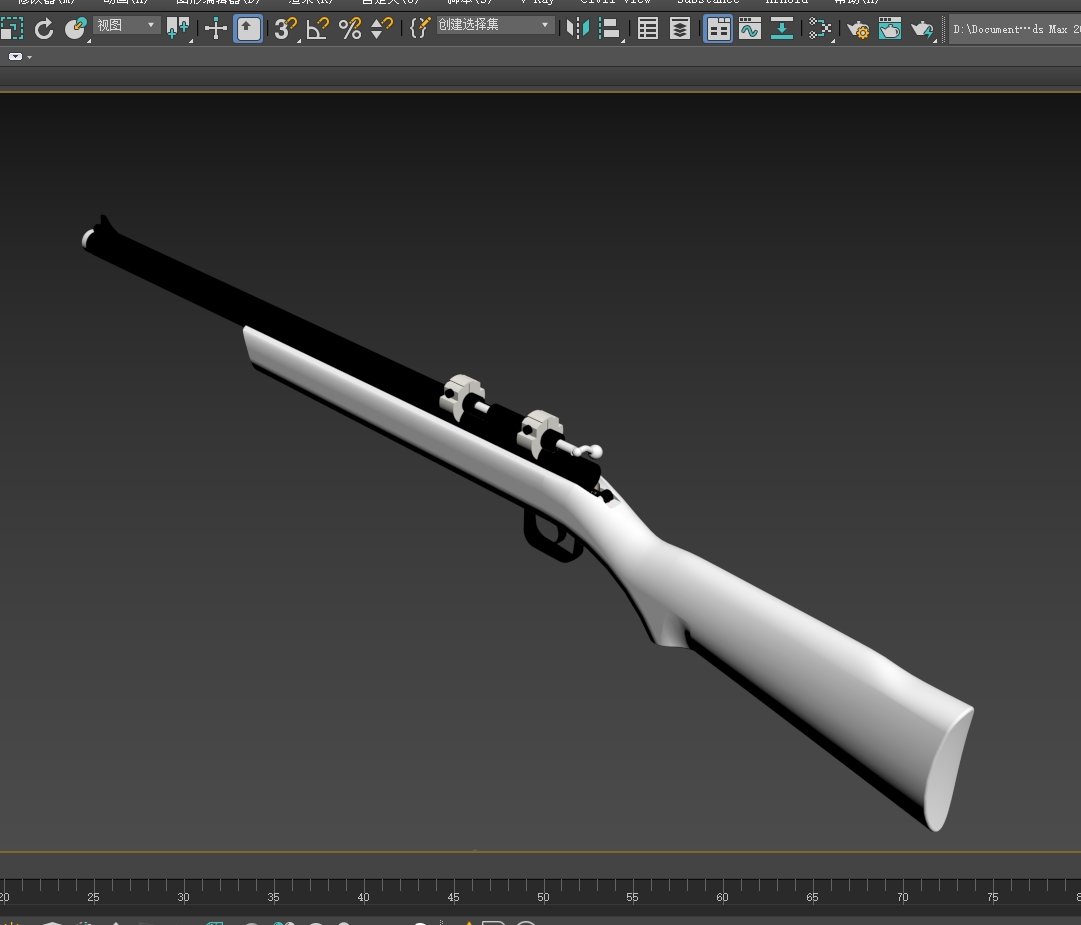Toggle spinner snap
This screenshot has width=1081, height=925.
point(381,29)
